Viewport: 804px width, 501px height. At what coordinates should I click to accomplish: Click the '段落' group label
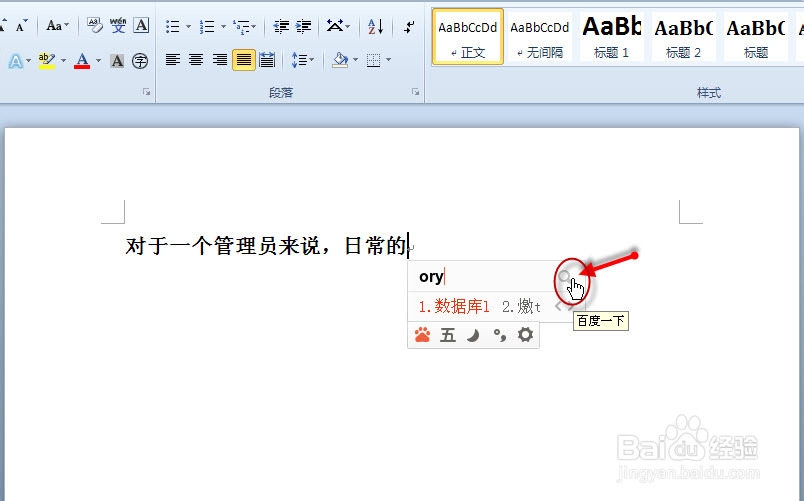(x=281, y=93)
